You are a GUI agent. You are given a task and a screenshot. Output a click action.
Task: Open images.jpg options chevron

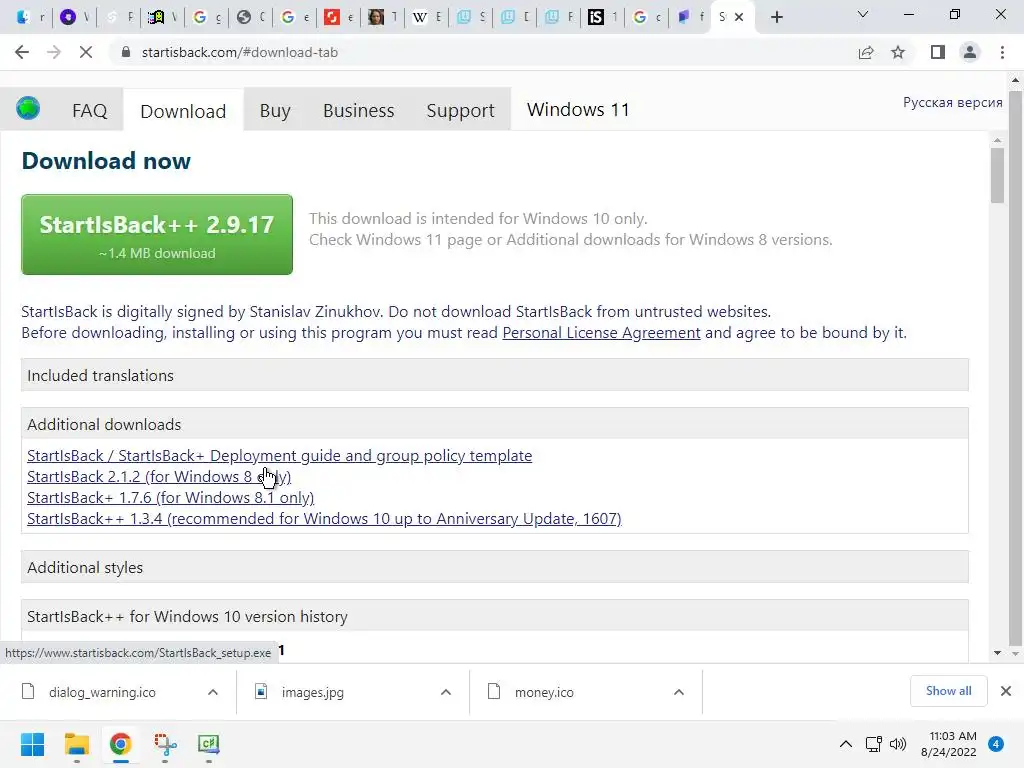[446, 692]
